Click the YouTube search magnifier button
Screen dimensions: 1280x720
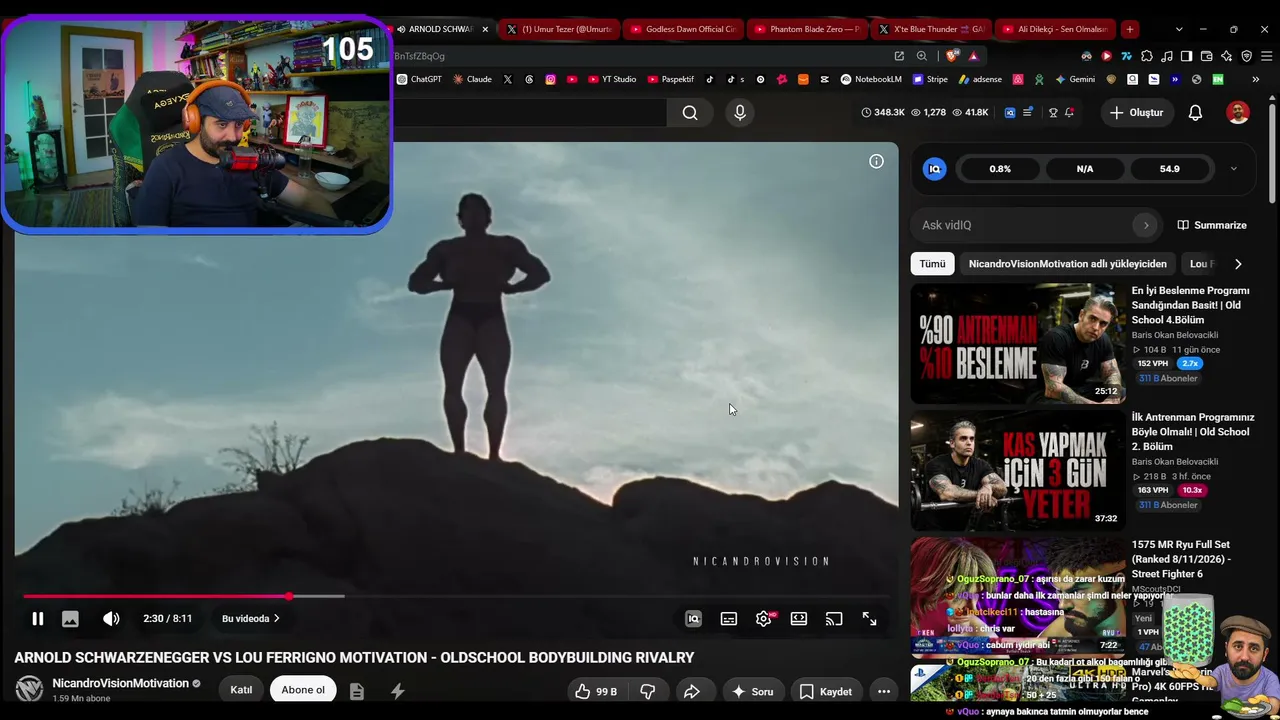[690, 113]
